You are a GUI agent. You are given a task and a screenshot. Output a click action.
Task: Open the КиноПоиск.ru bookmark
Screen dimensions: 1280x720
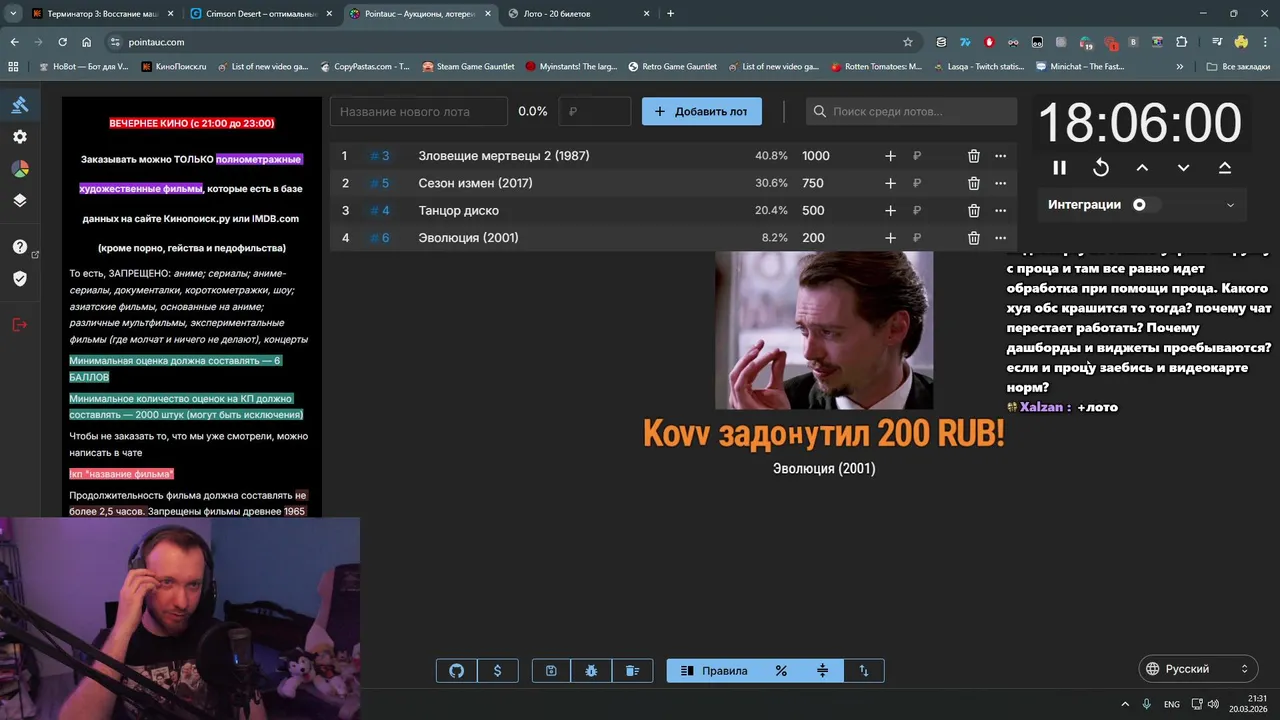pos(174,67)
